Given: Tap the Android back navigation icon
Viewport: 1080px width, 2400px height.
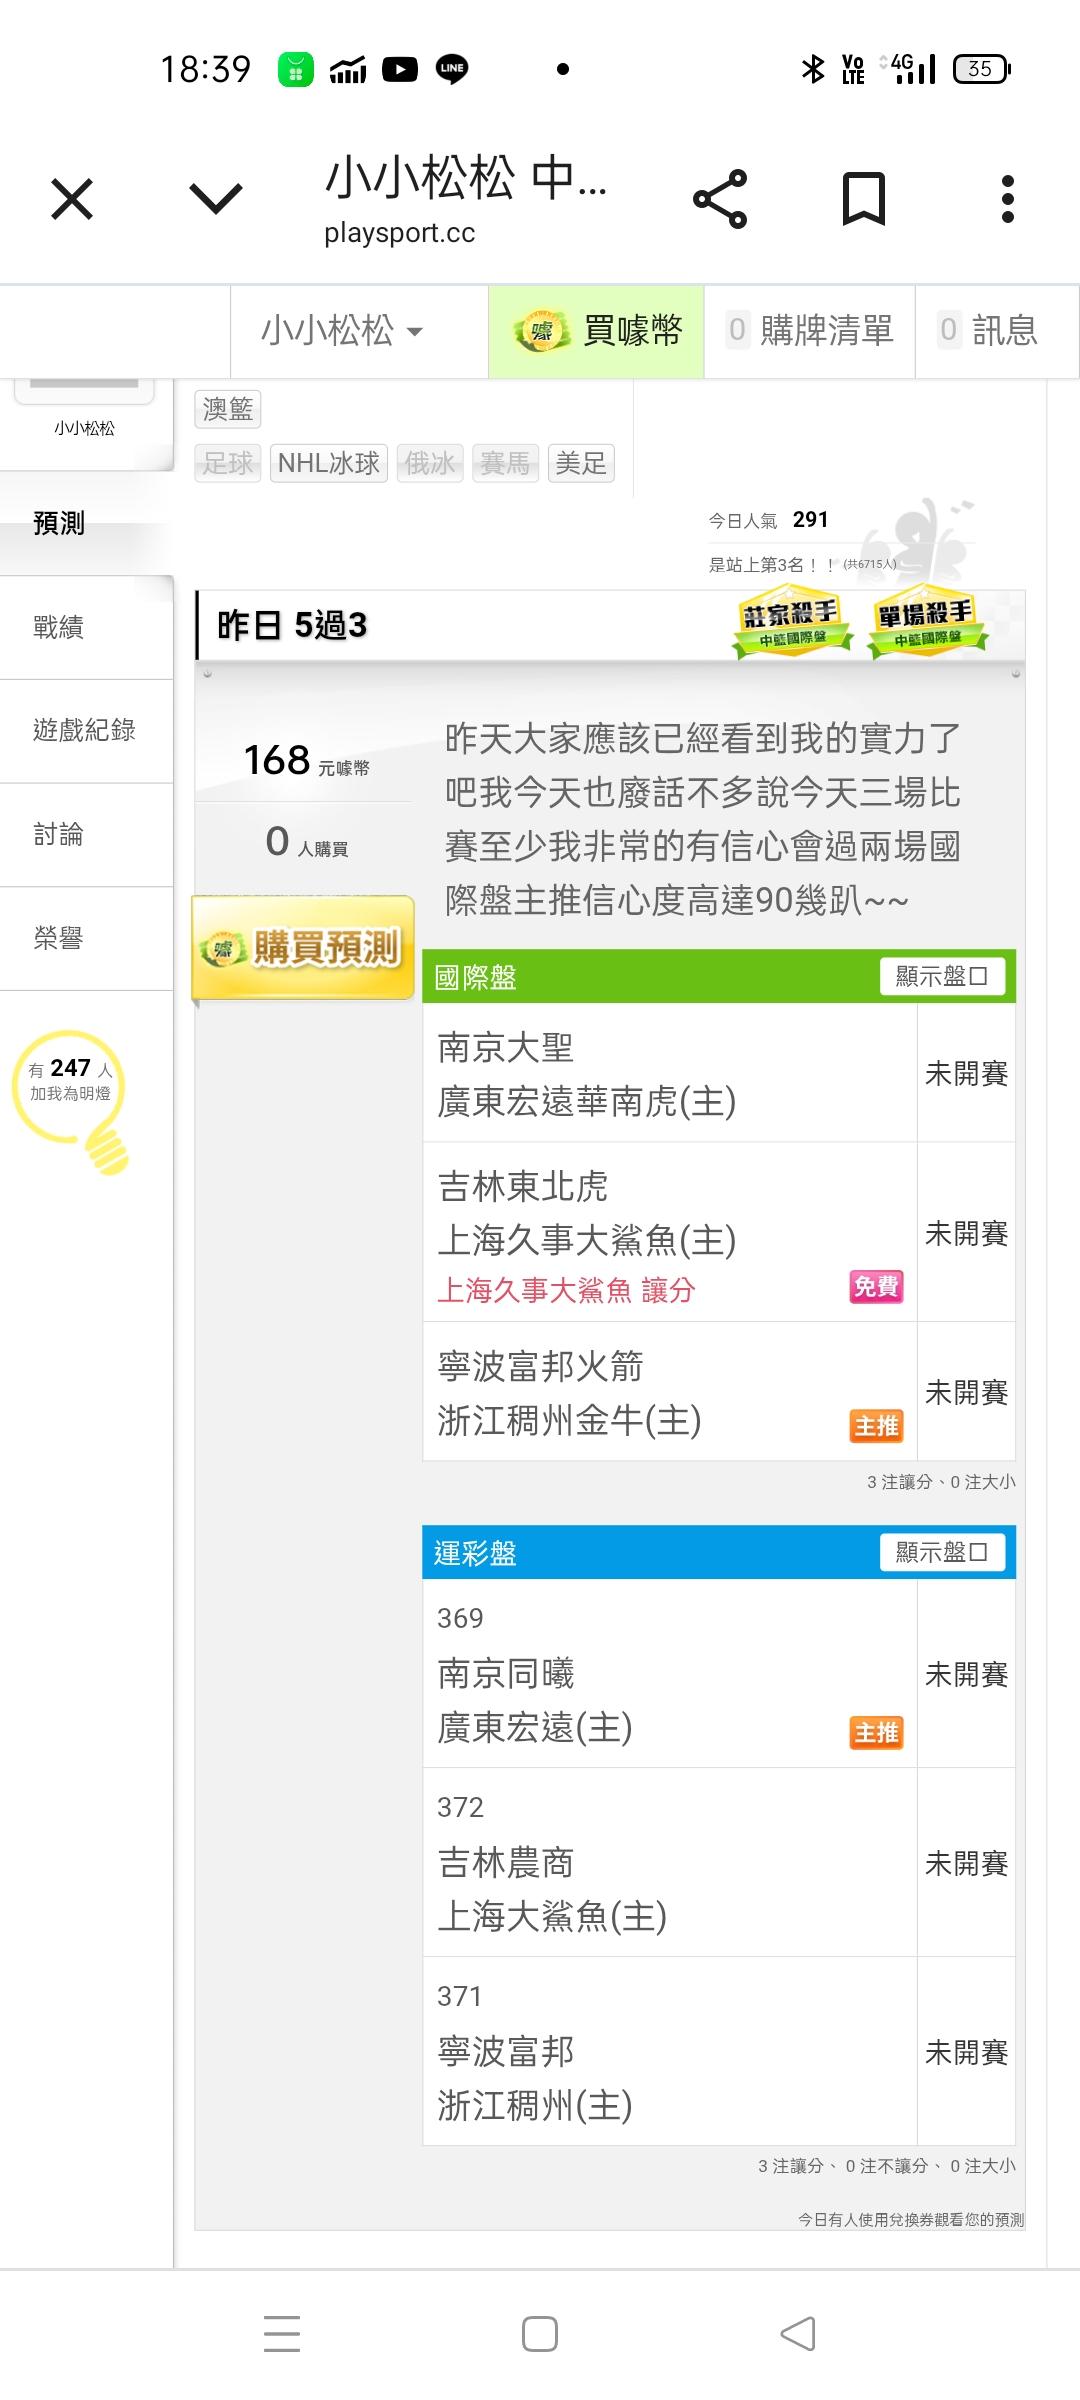Looking at the screenshot, I should pyautogui.click(x=798, y=2334).
